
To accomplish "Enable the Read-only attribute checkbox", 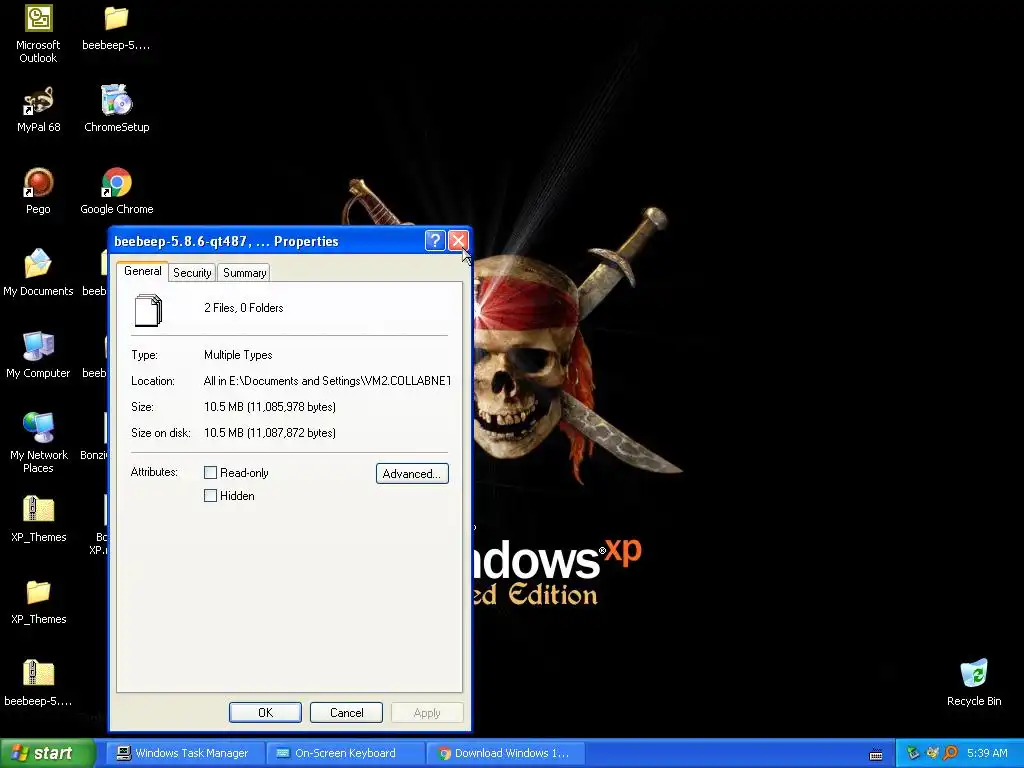I will click(210, 472).
